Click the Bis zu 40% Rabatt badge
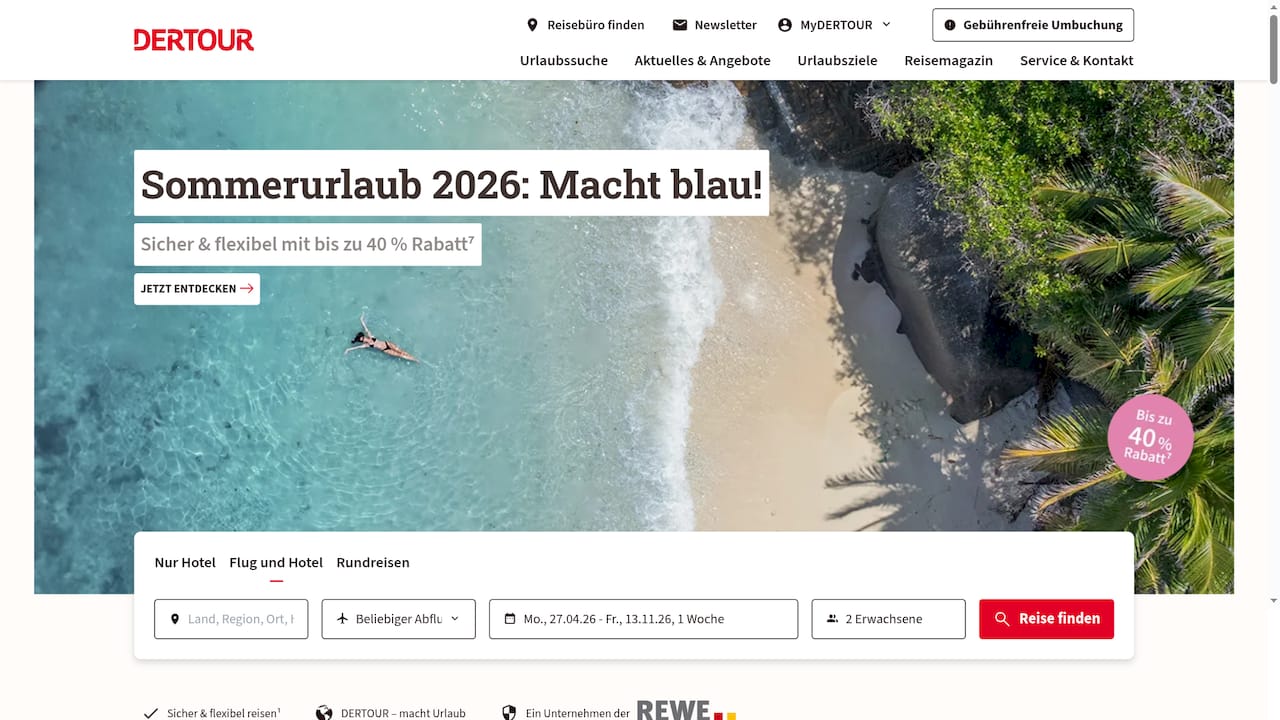 coord(1150,437)
